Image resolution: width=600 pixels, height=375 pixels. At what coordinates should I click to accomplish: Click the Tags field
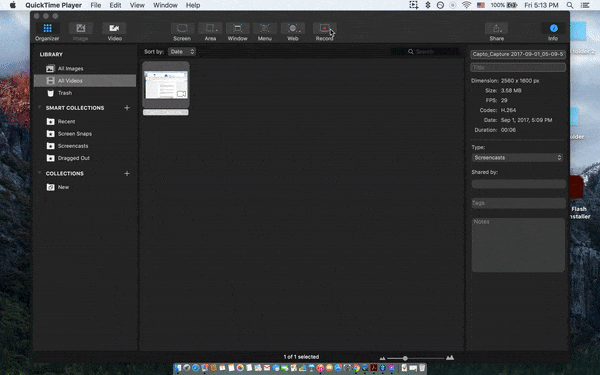click(x=518, y=203)
